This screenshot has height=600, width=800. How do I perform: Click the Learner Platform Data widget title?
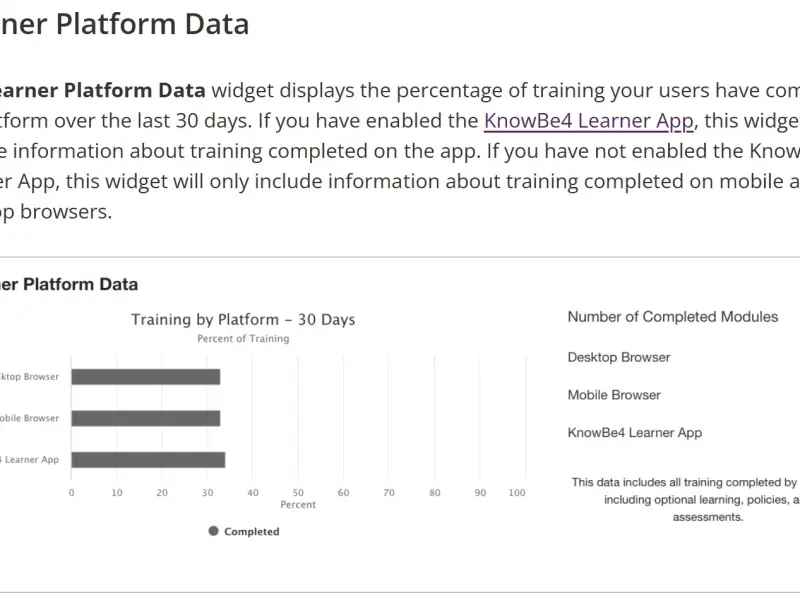point(68,284)
